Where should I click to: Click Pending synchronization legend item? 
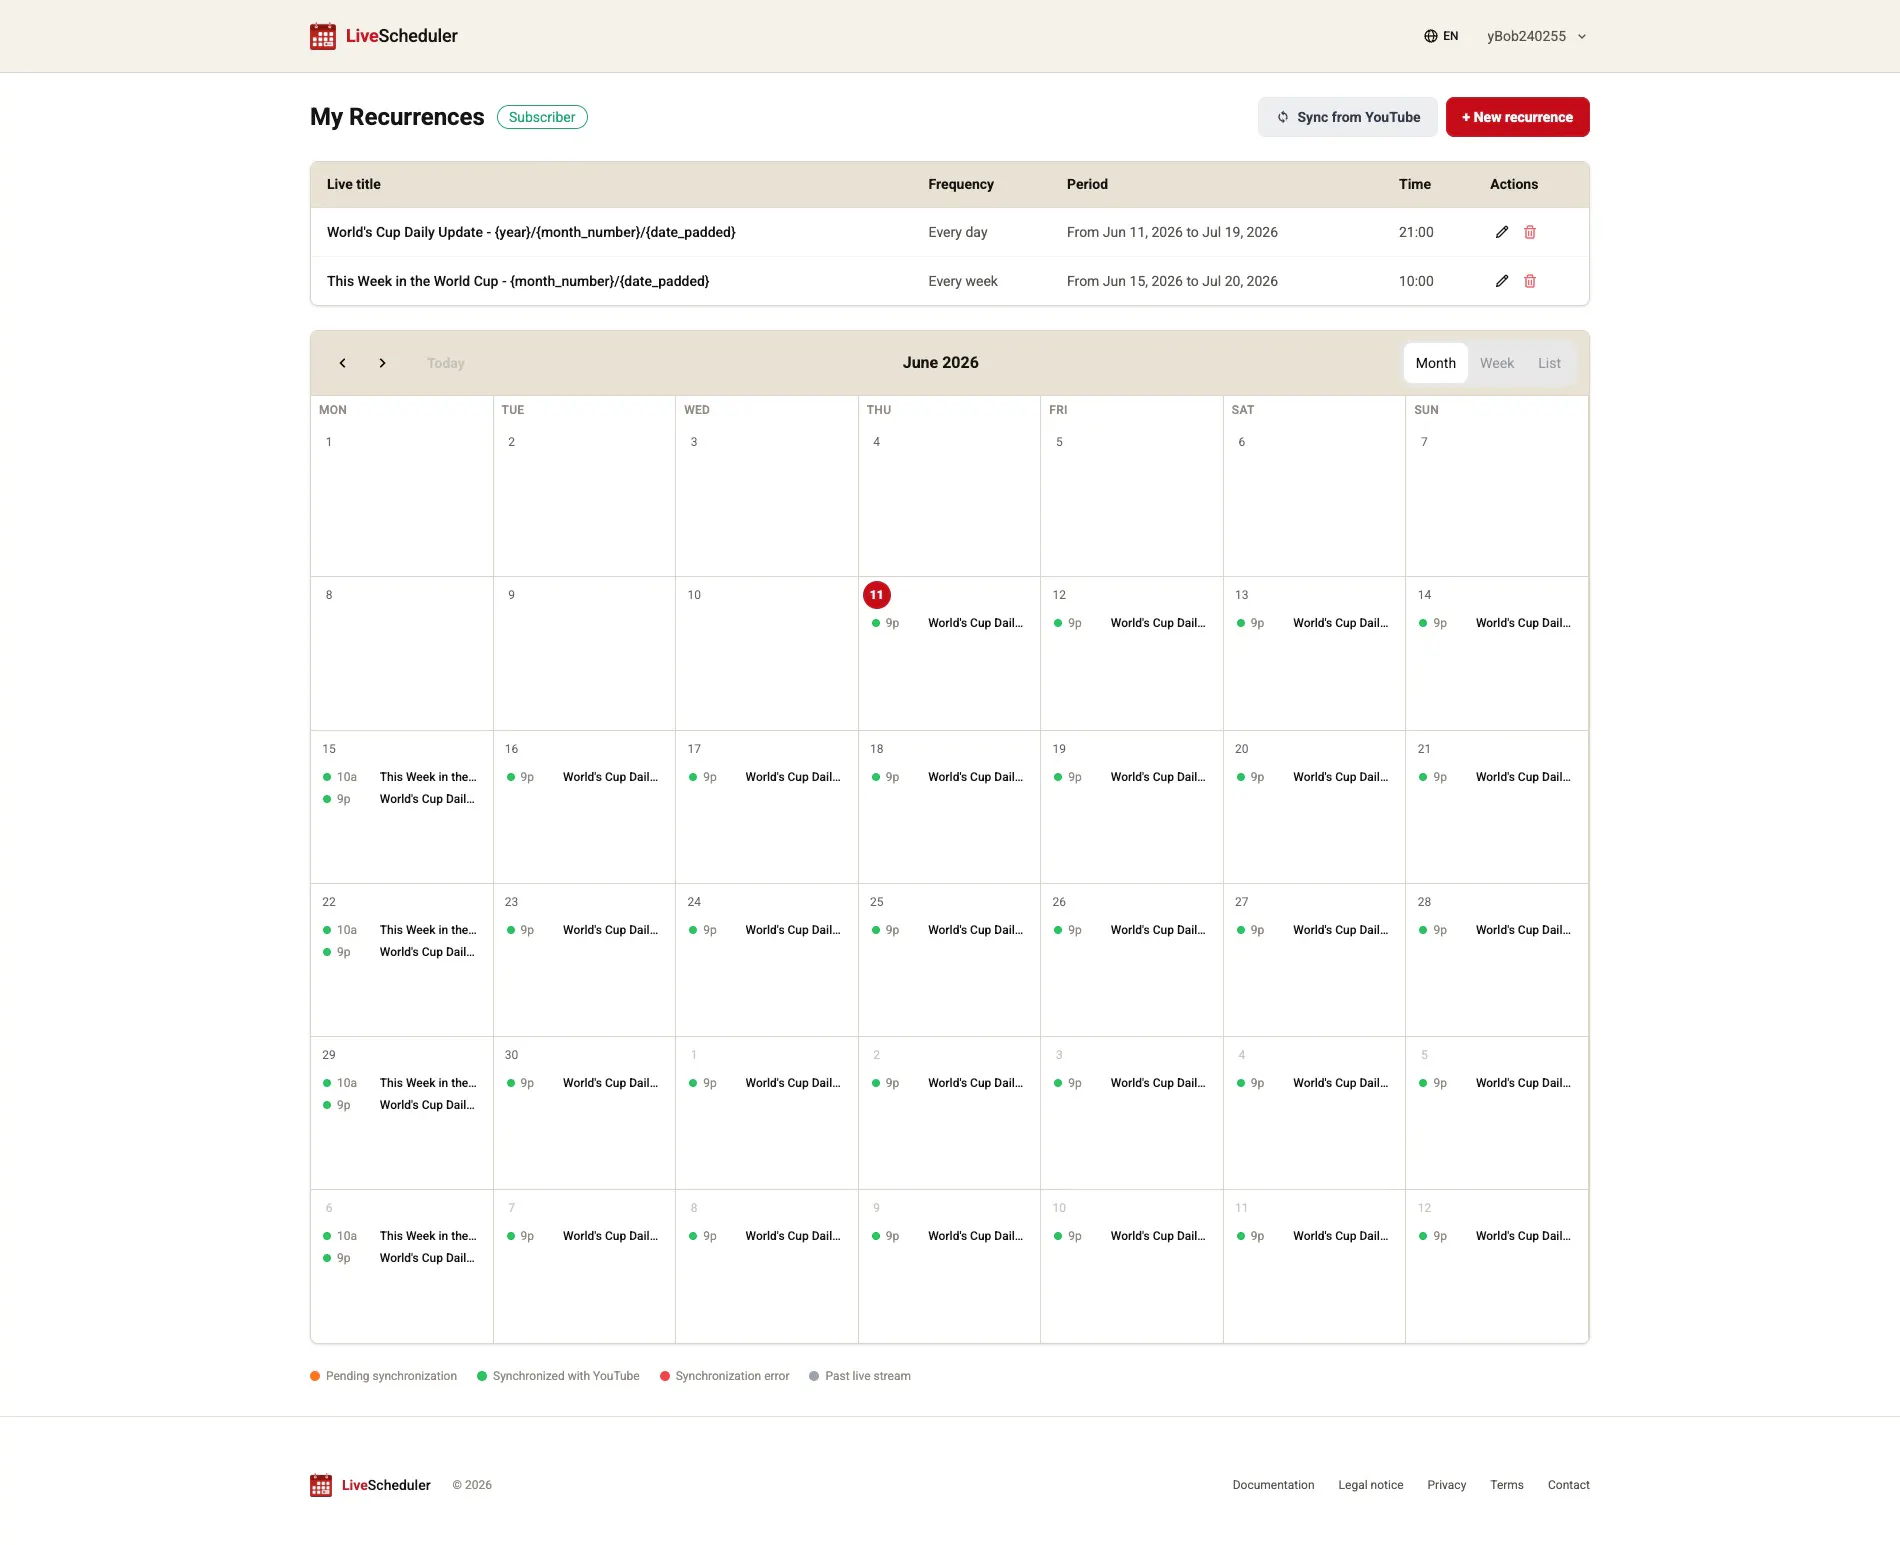click(x=383, y=1376)
